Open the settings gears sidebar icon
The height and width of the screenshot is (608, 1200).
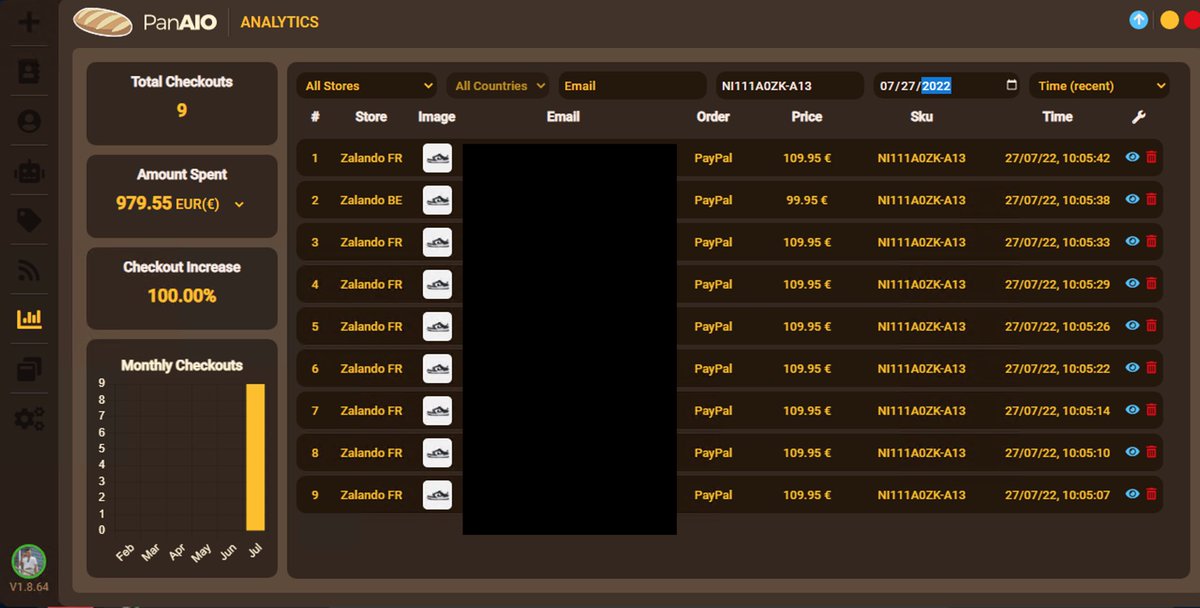pyautogui.click(x=30, y=419)
